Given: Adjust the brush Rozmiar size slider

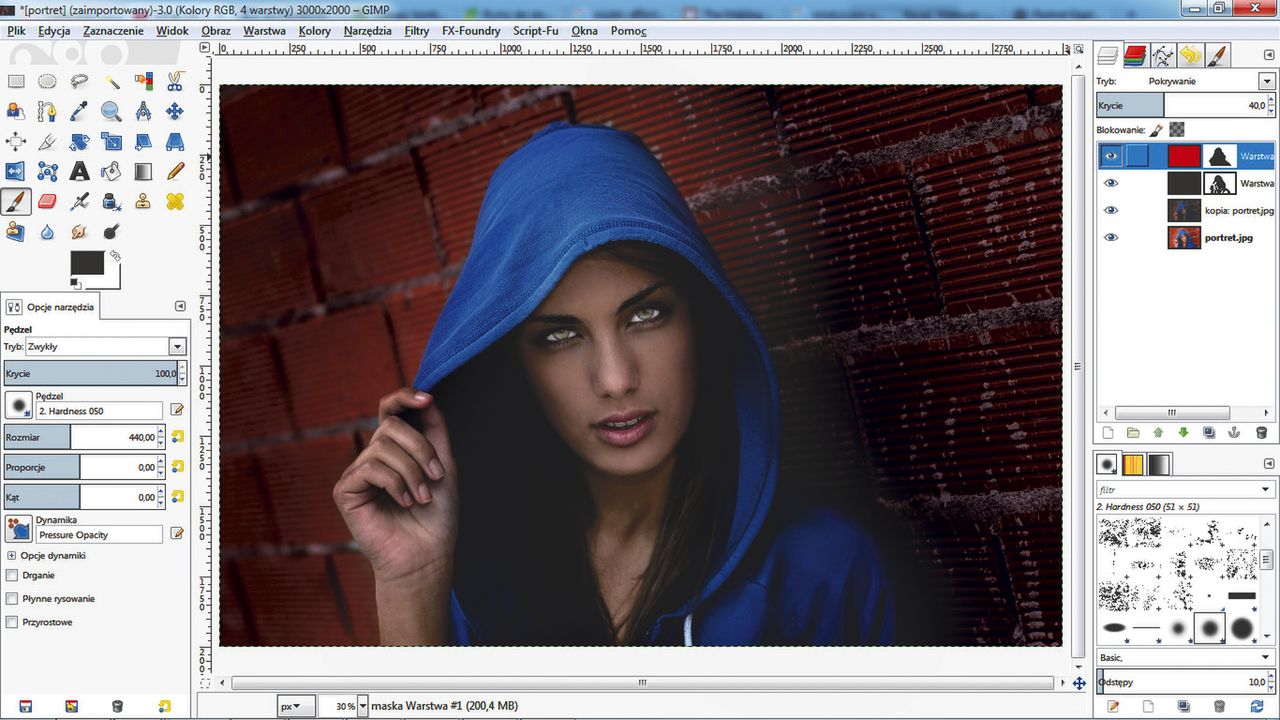Looking at the screenshot, I should [x=85, y=437].
